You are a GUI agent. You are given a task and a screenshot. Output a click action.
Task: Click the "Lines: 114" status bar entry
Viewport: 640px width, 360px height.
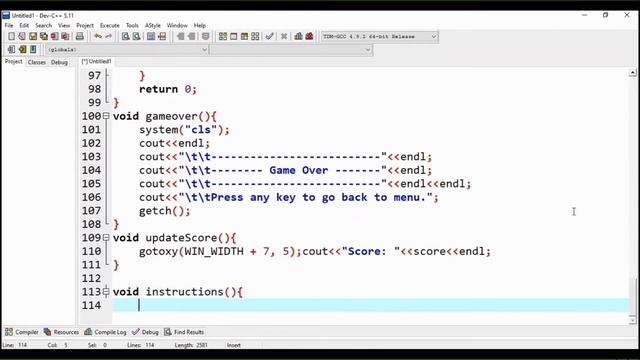tap(140, 345)
